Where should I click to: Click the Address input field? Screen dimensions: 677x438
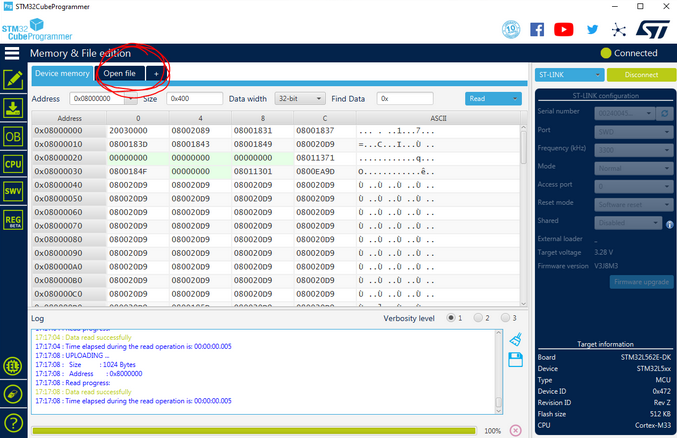[x=97, y=98]
